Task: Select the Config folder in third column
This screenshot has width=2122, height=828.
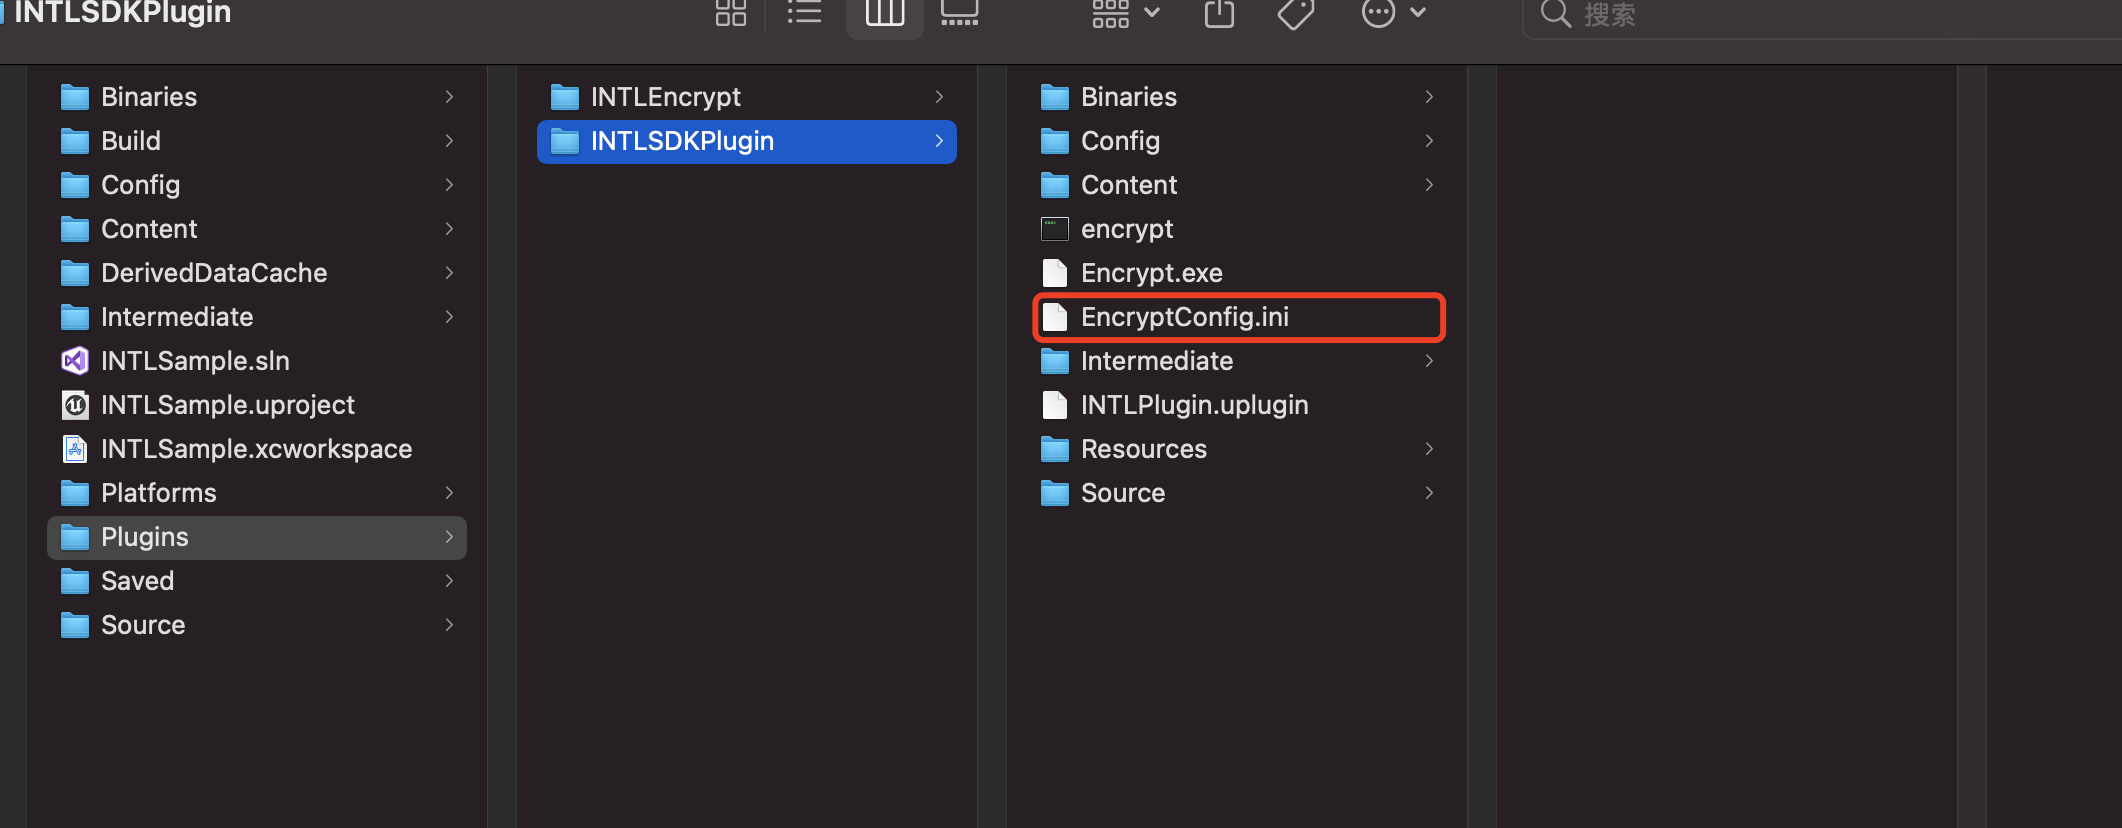Action: (1237, 141)
